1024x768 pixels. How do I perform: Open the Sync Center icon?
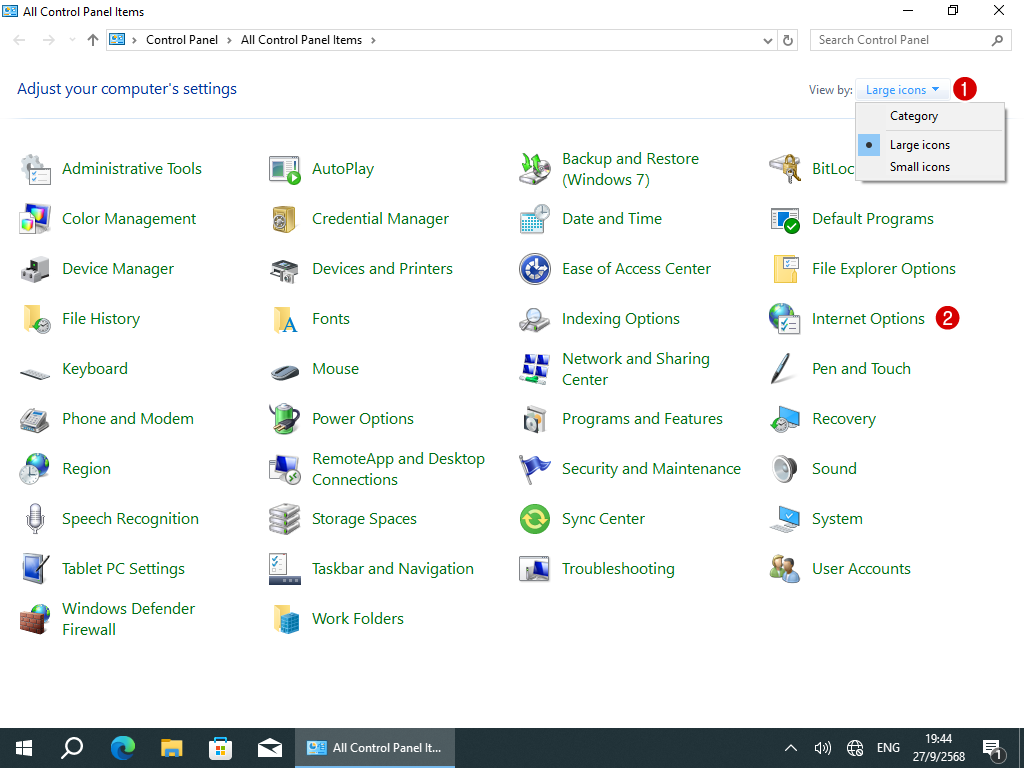coord(535,519)
